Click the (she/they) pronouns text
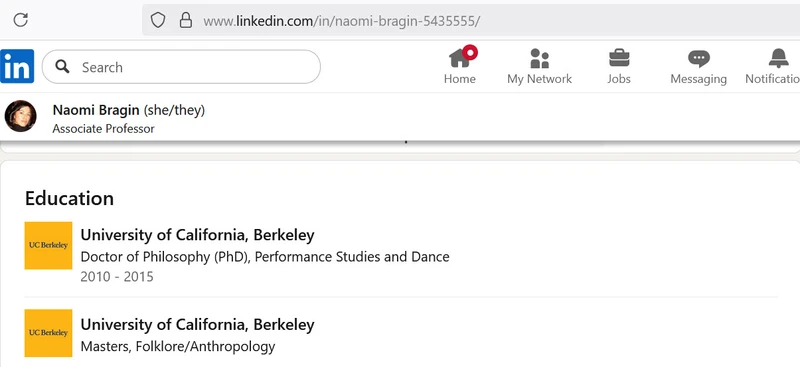This screenshot has width=800, height=367. coord(174,111)
